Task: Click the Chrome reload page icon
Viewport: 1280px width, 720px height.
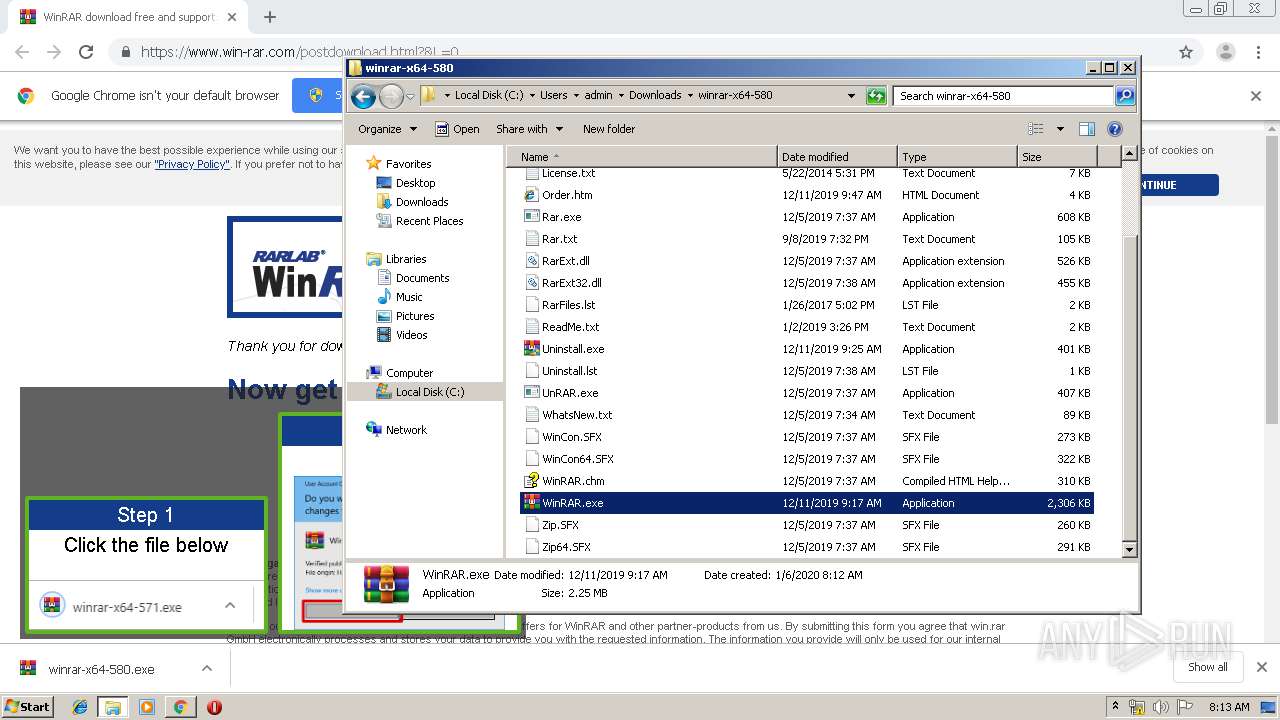Action: click(86, 52)
